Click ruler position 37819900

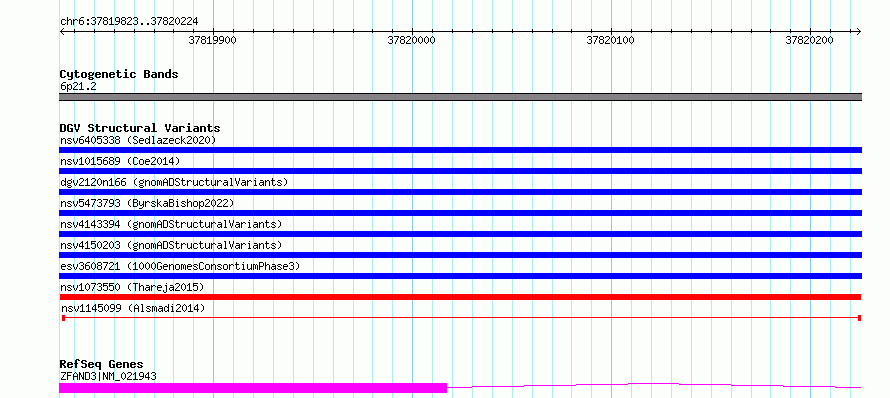tap(212, 40)
